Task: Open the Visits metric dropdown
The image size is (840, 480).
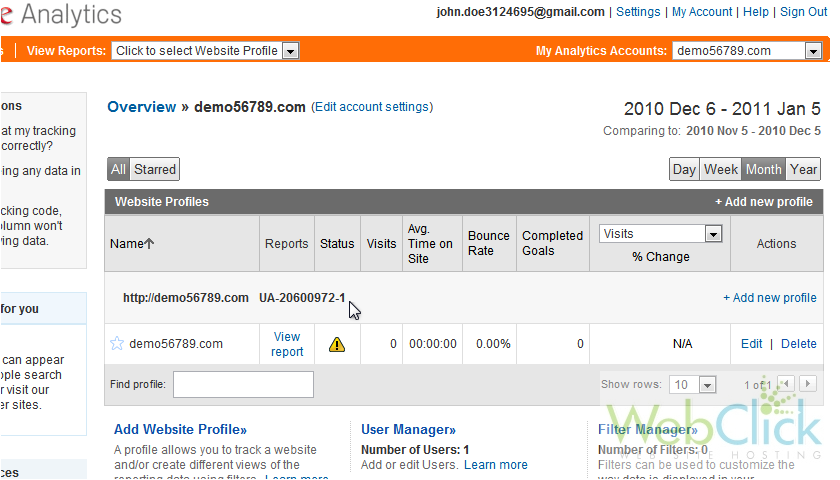Action: (661, 234)
